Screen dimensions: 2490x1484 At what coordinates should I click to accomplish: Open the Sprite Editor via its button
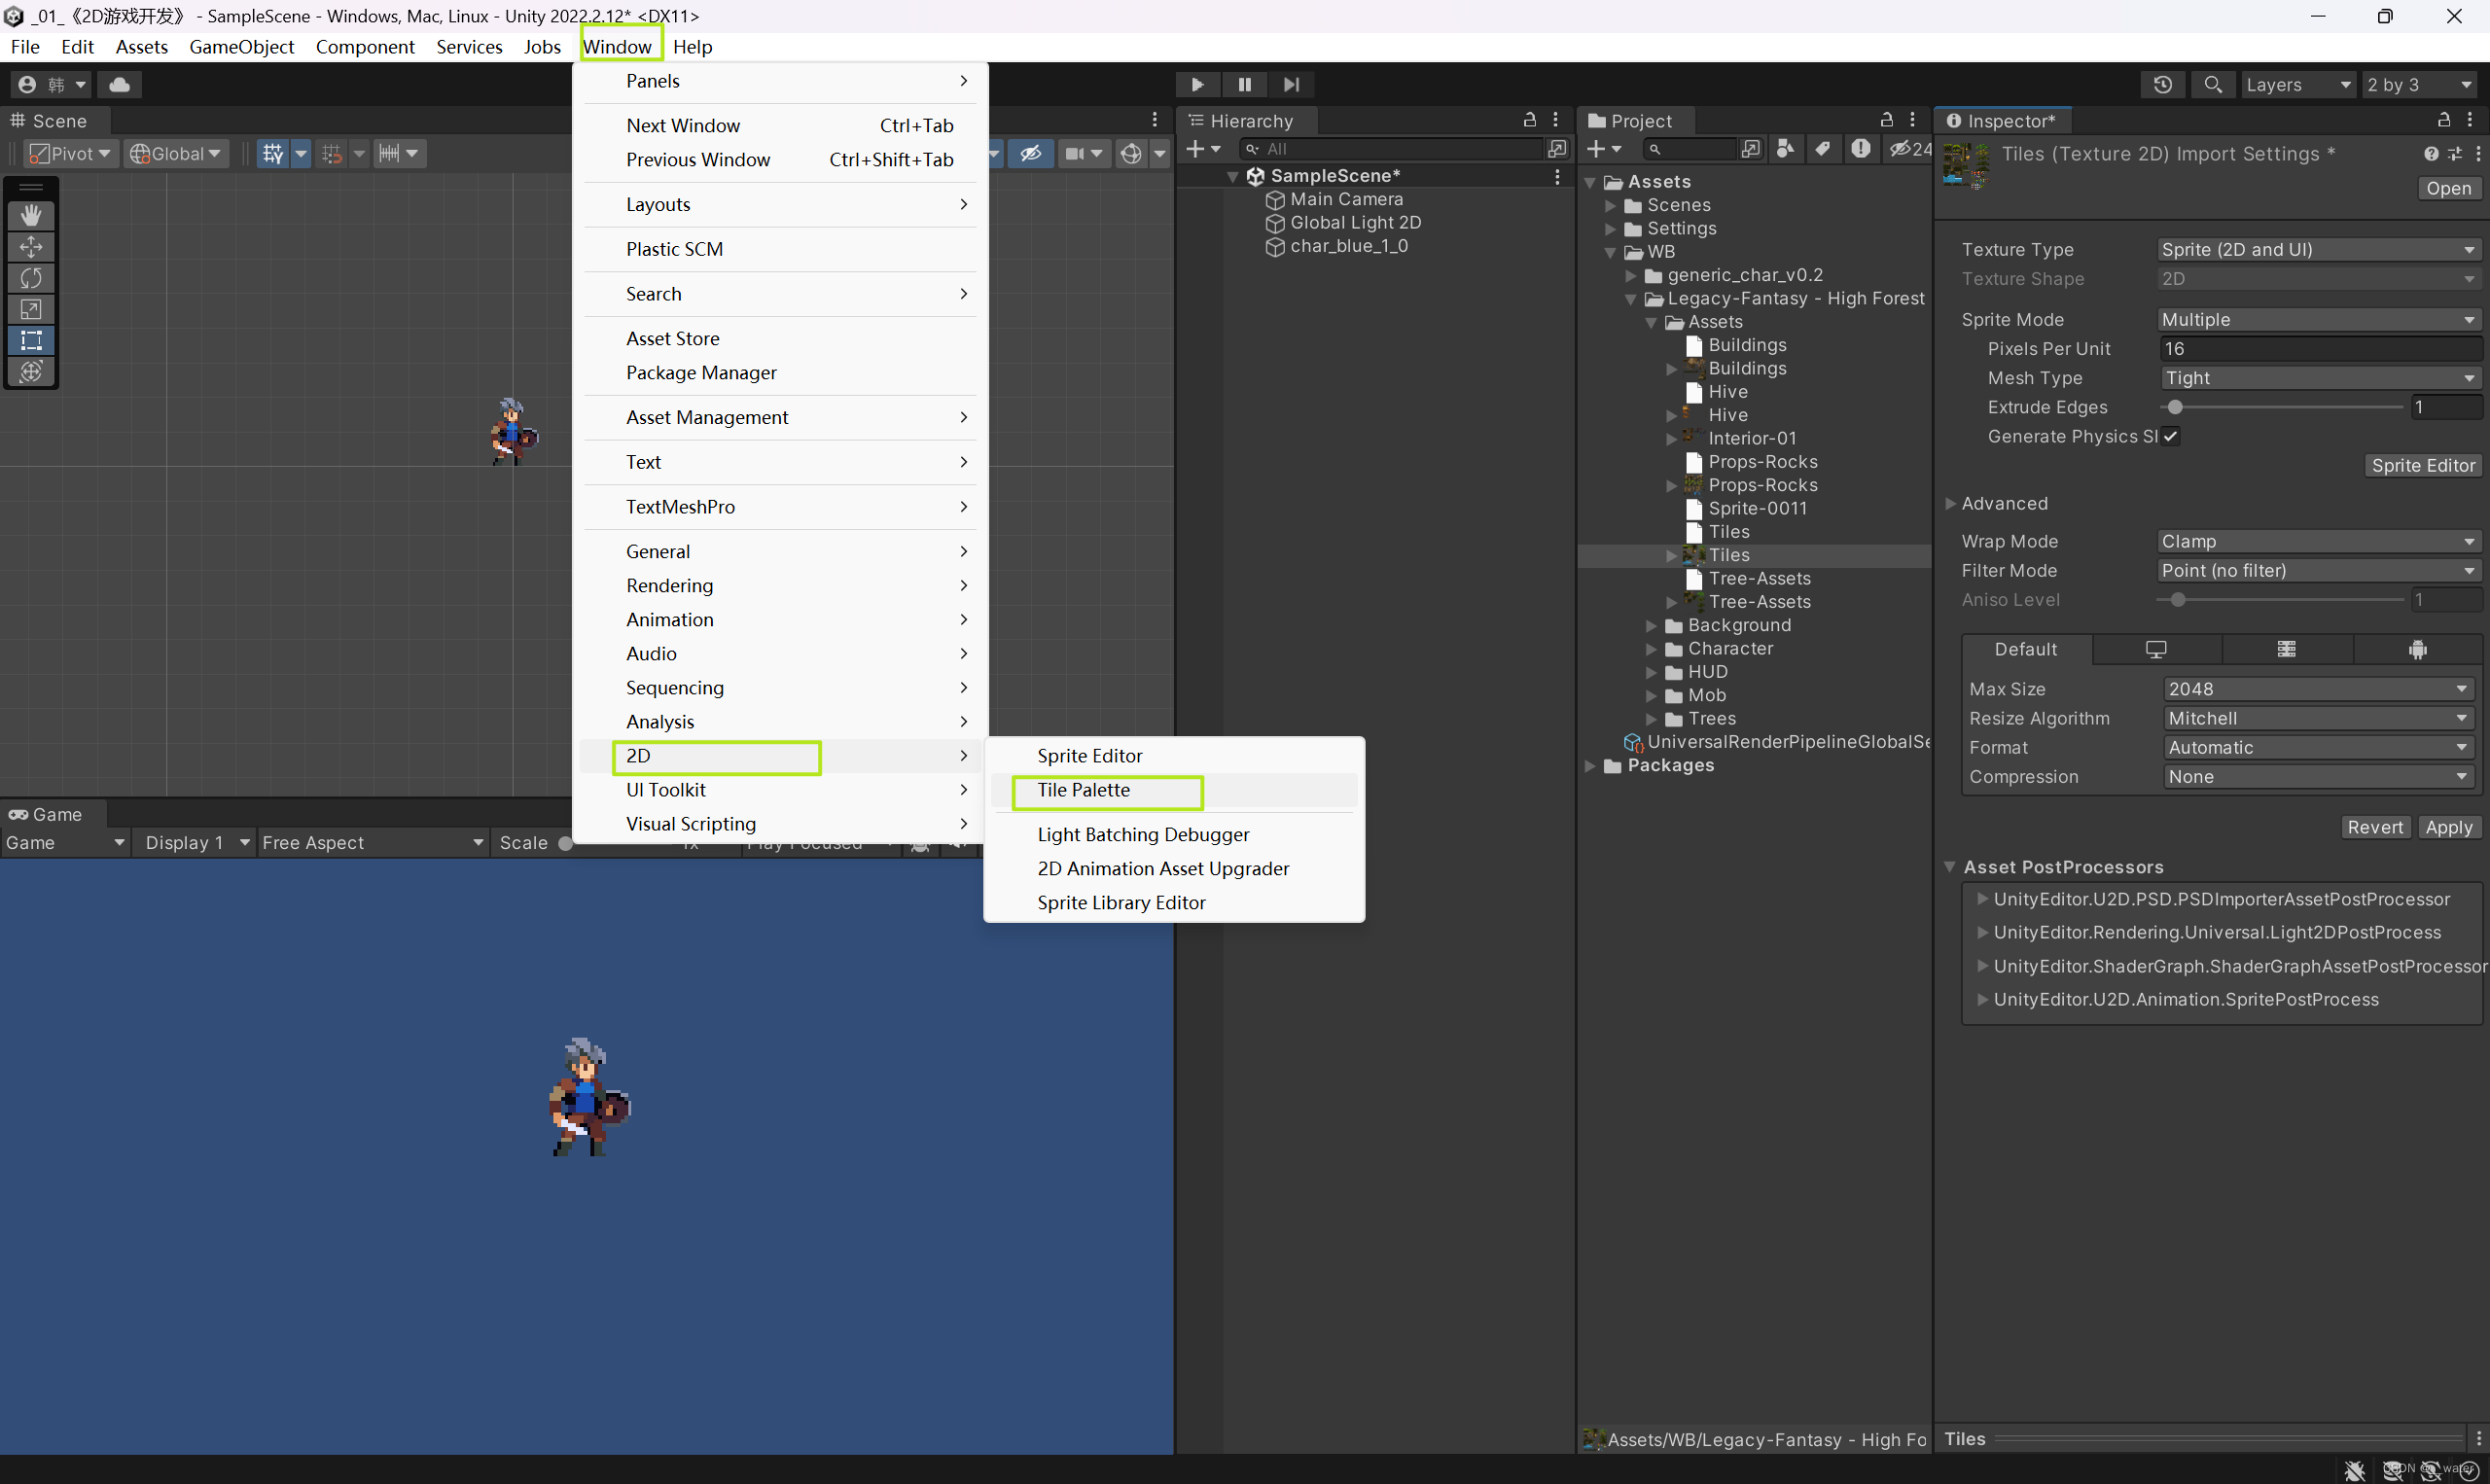[x=2422, y=464]
